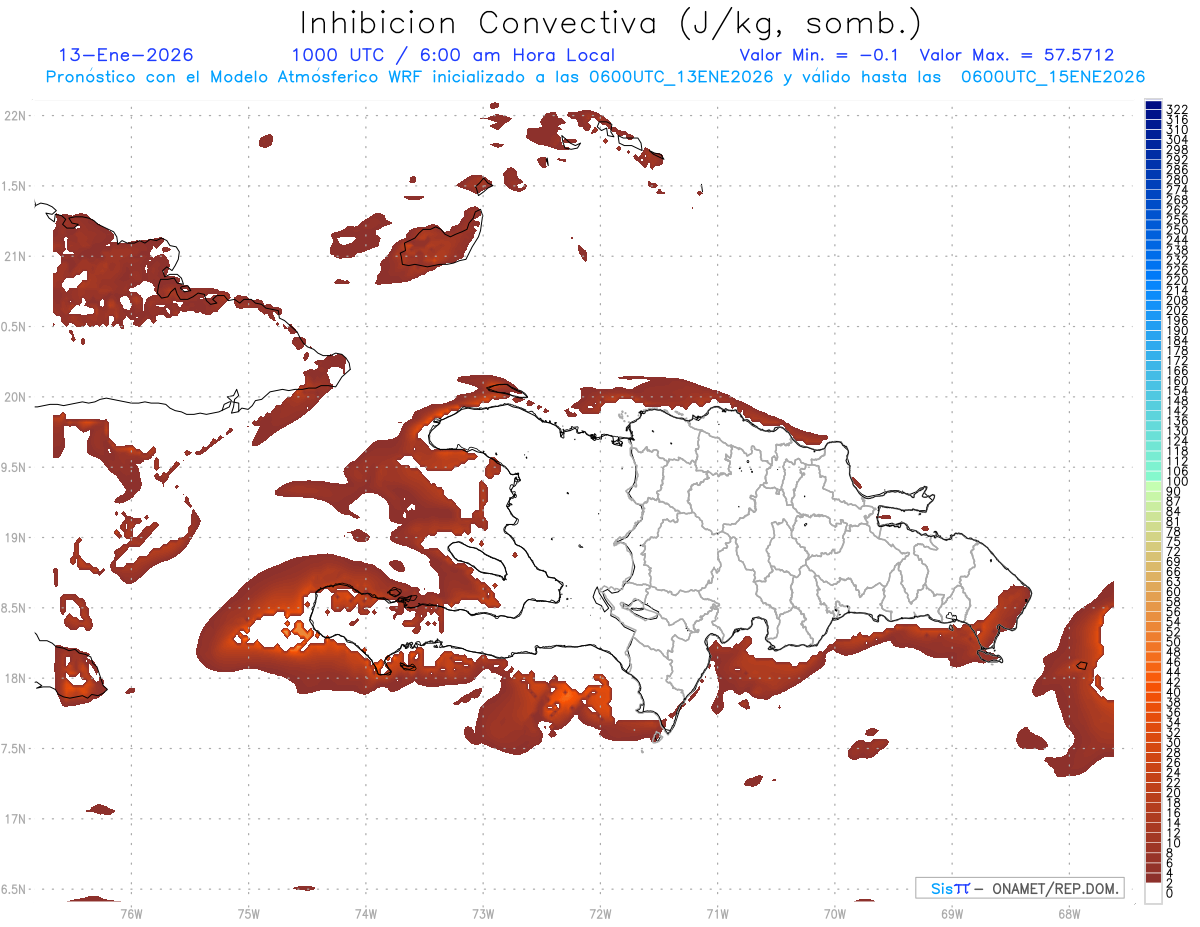Click the ONAMET/REP.DOM. credit box
The height and width of the screenshot is (927, 1200).
(1019, 888)
